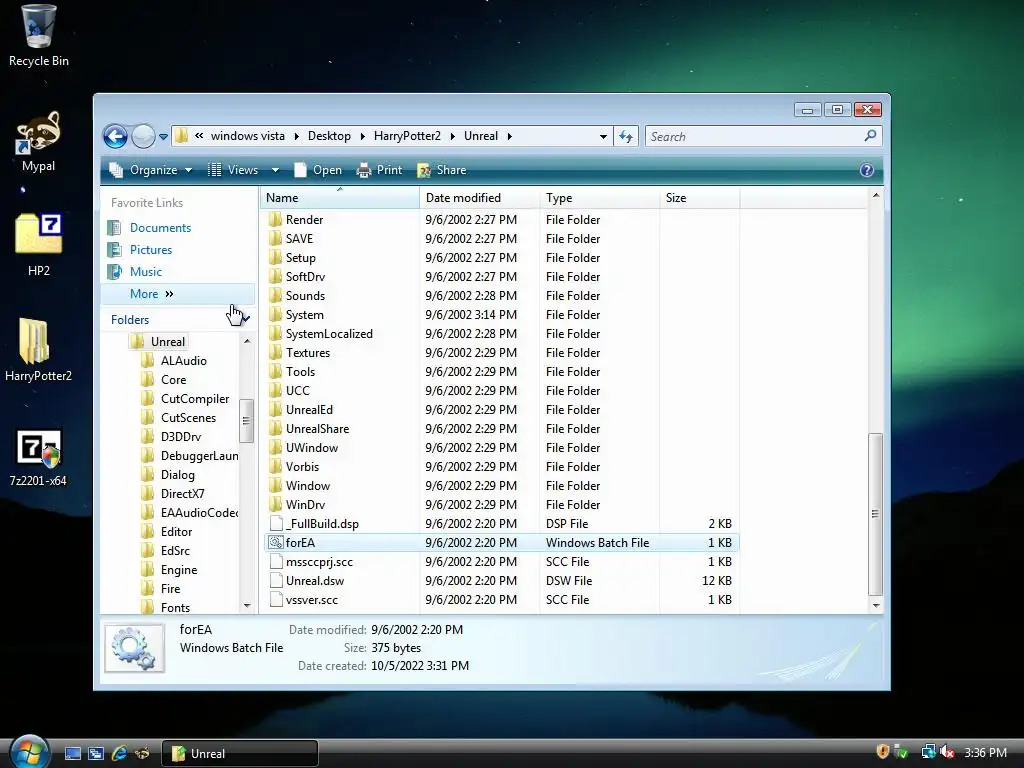The image size is (1024, 768).
Task: Select the HarryPotter2 folder on the desktop
Action: point(38,349)
